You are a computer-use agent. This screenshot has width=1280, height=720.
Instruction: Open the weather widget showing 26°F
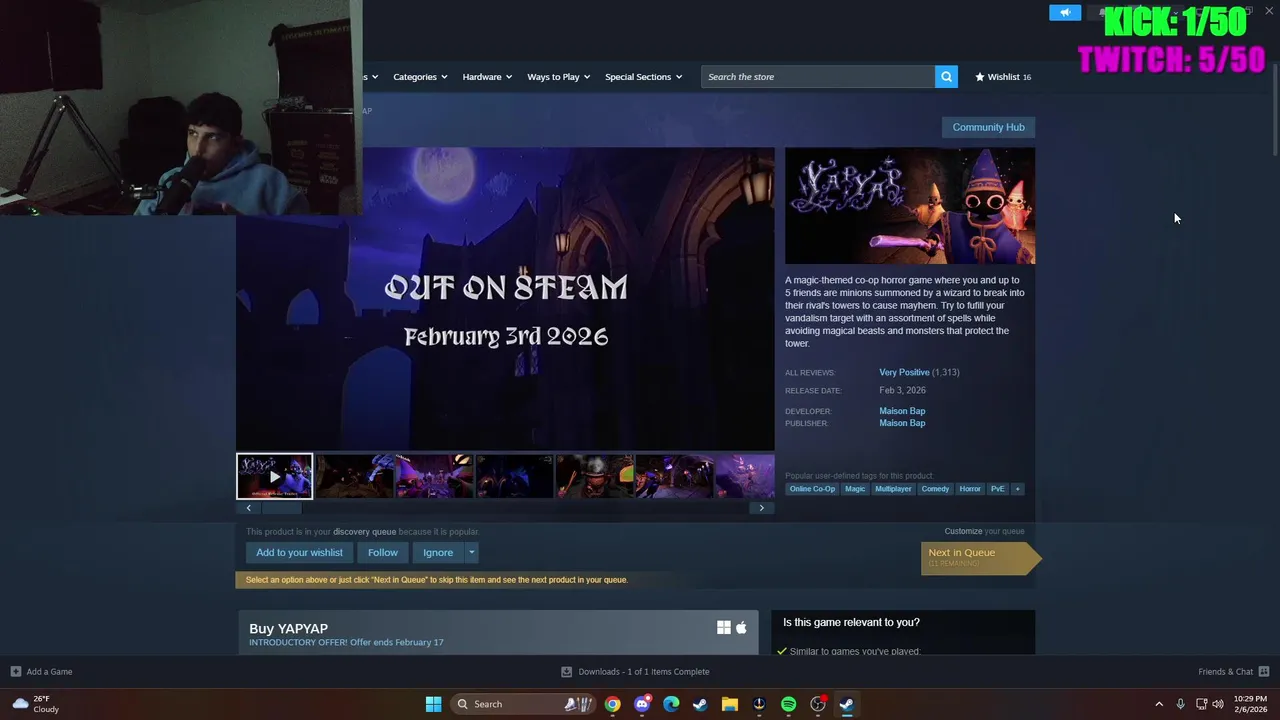point(36,704)
